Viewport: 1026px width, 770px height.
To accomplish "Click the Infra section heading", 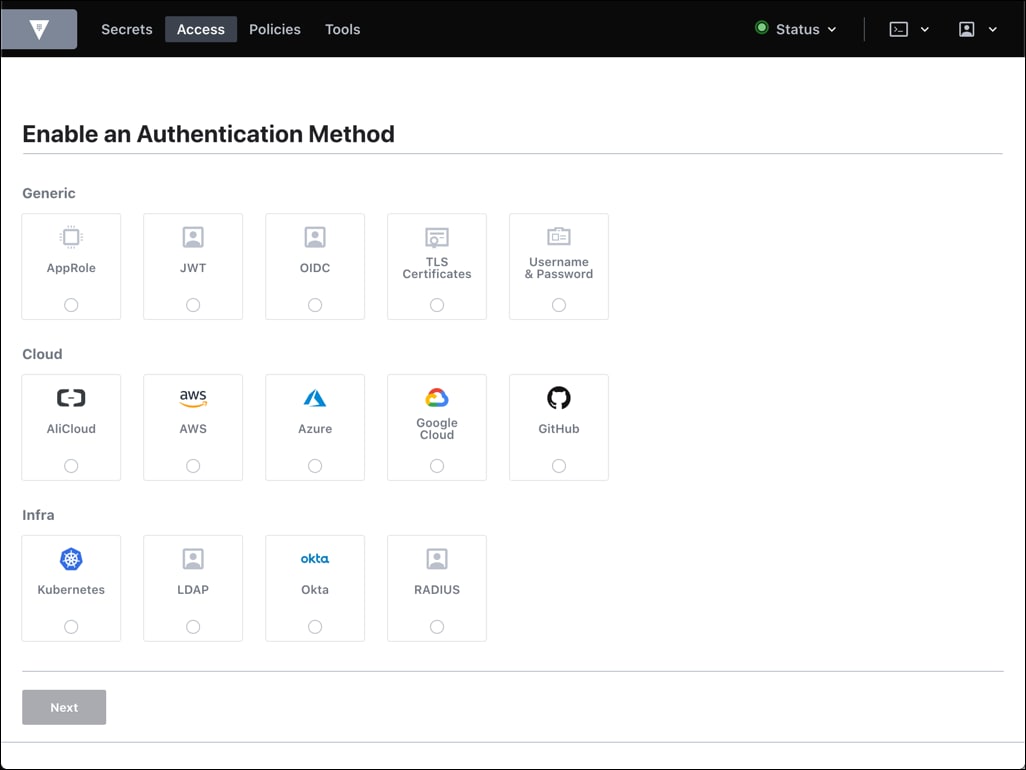I will pyautogui.click(x=39, y=516).
